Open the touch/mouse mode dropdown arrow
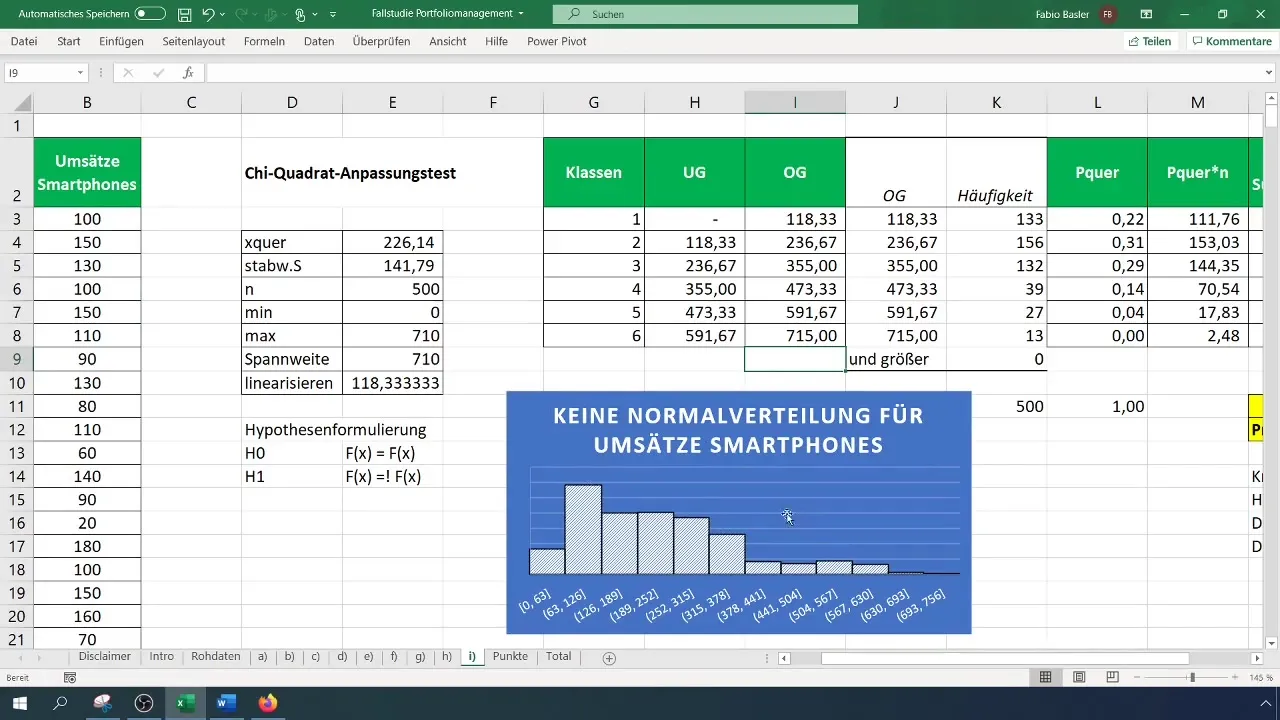Image resolution: width=1280 pixels, height=720 pixels. 314,14
